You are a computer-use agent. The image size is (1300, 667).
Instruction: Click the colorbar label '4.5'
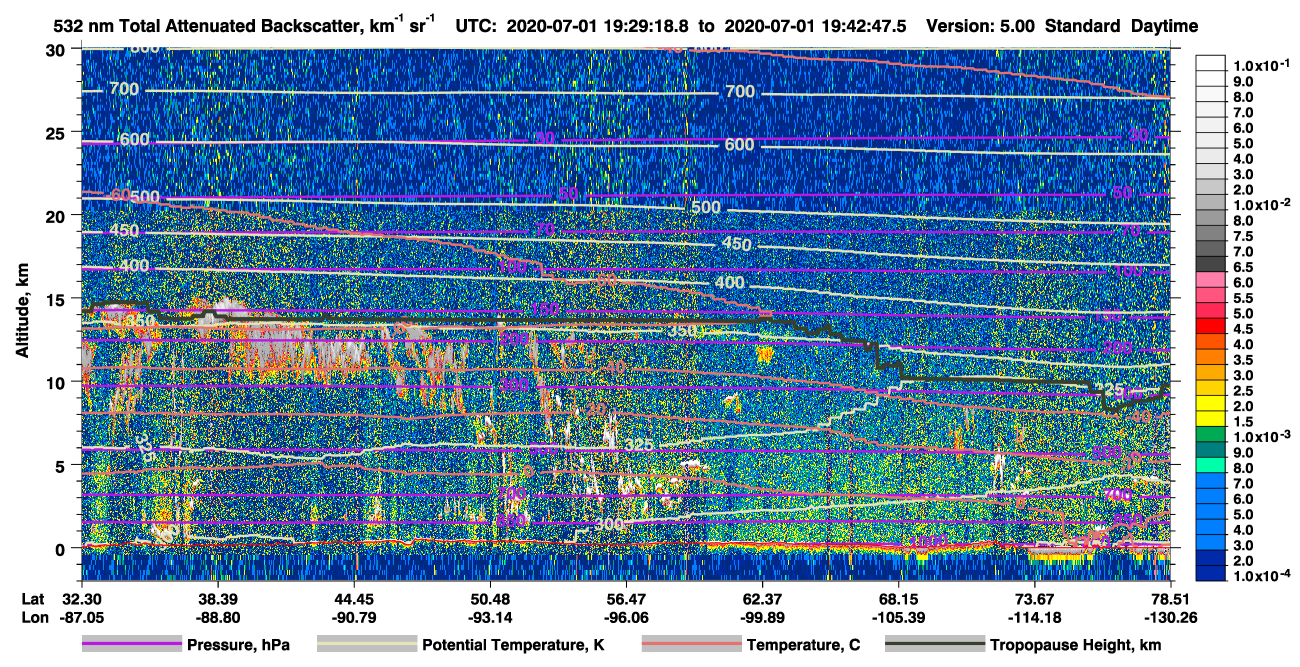[1242, 329]
